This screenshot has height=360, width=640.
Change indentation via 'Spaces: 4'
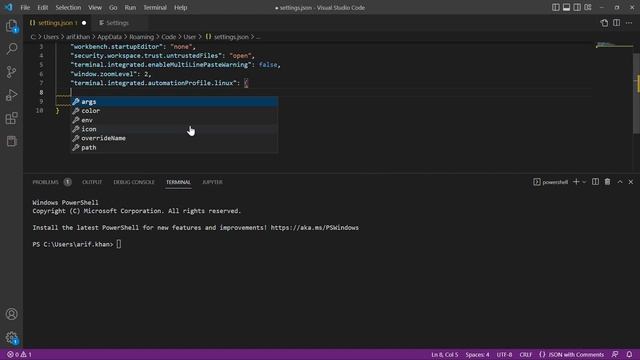[x=477, y=354]
